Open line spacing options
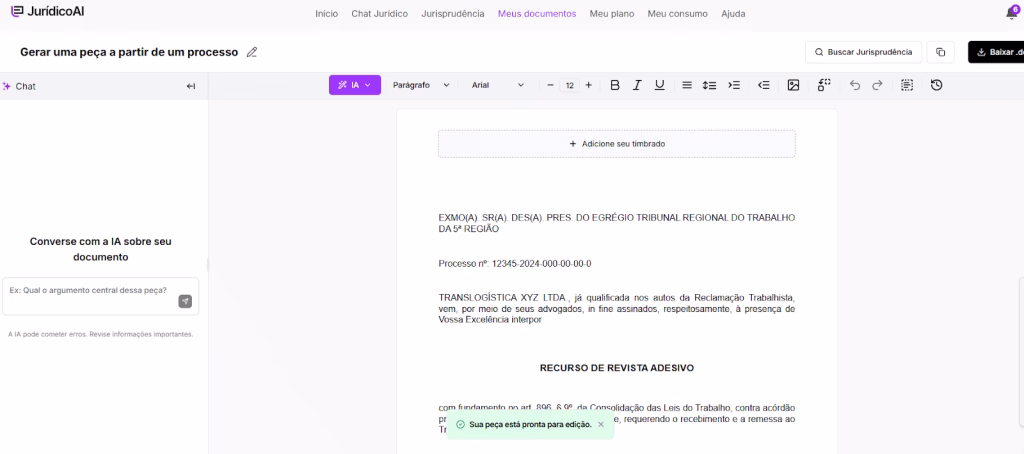 [x=709, y=85]
